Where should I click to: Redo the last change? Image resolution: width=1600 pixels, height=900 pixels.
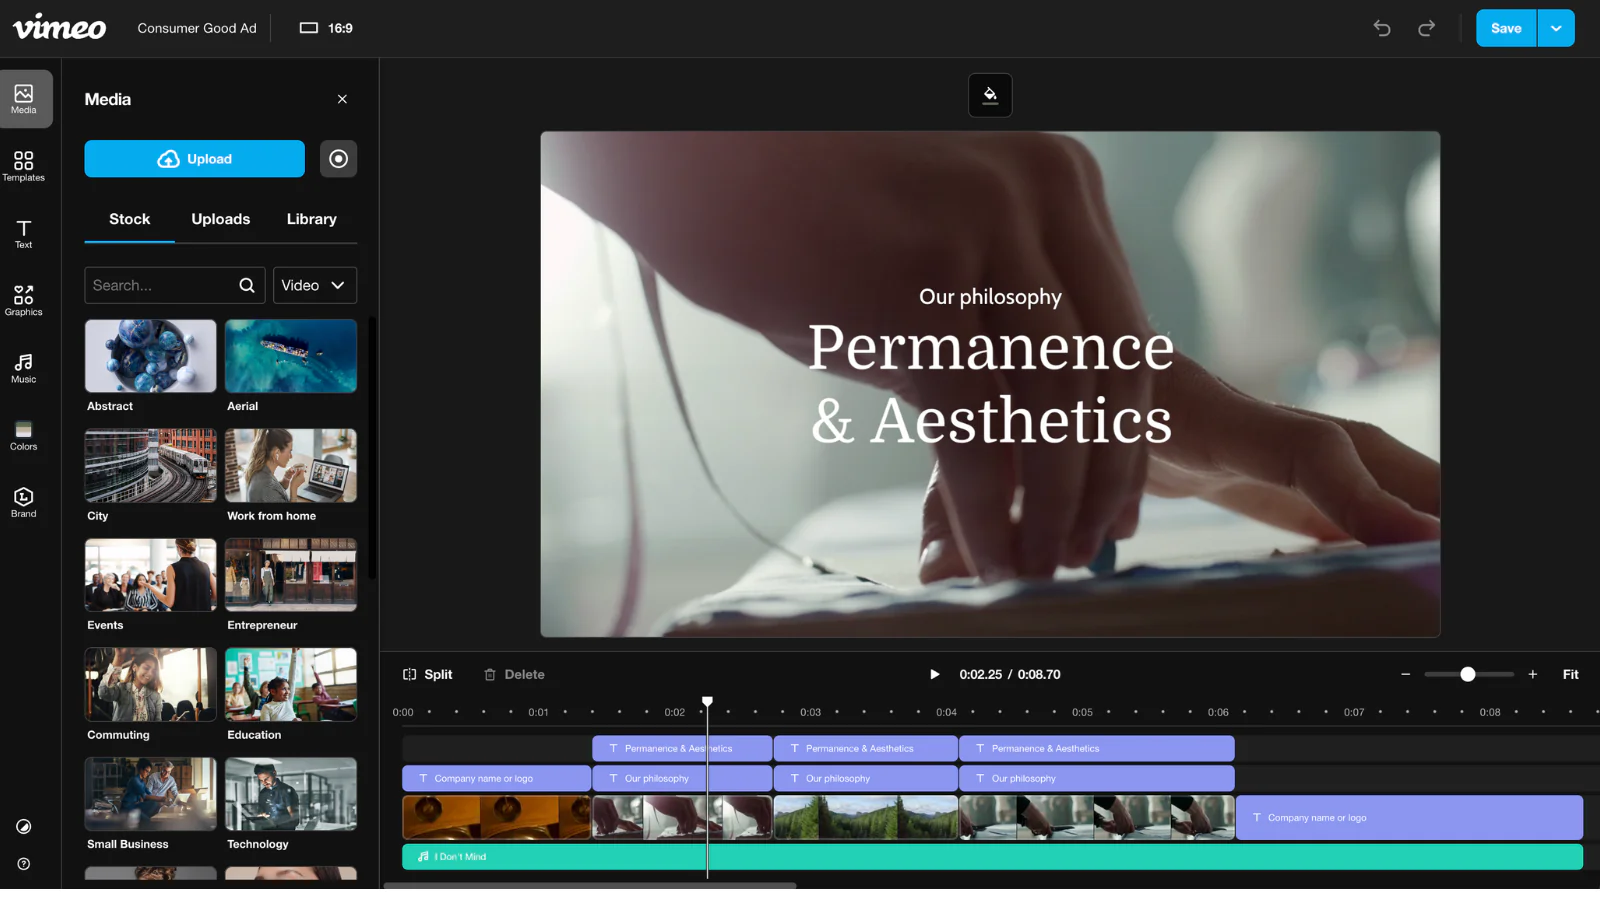[1427, 28]
